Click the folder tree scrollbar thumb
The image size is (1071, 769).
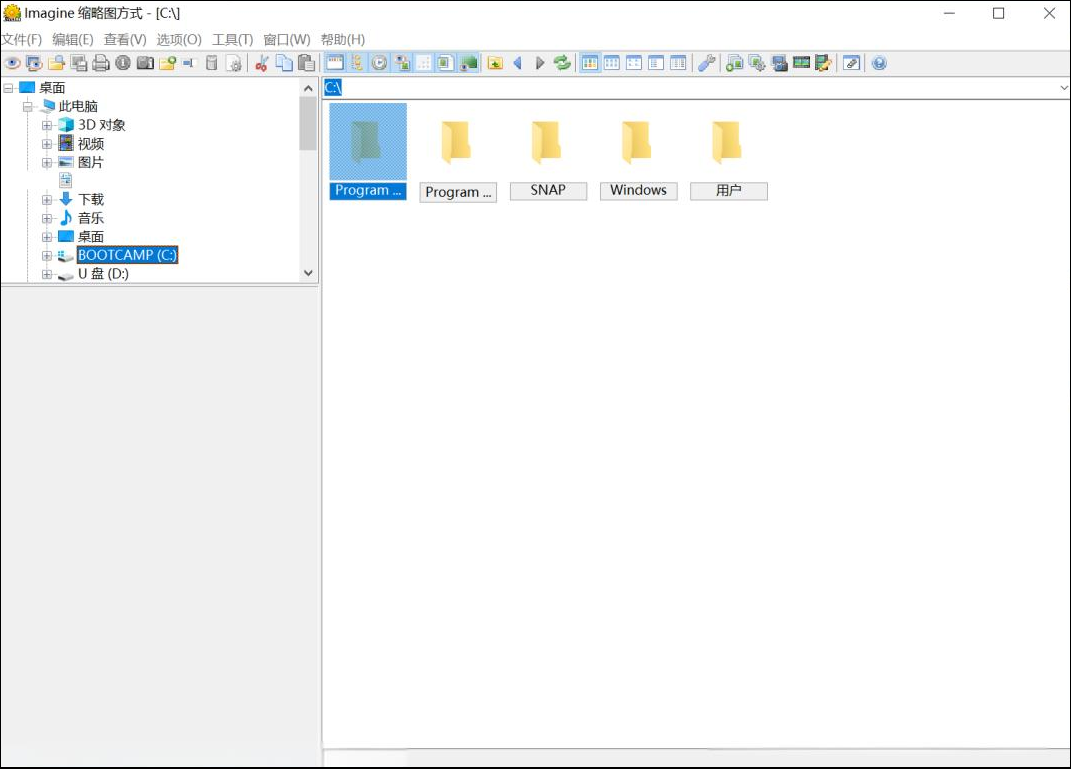(308, 123)
